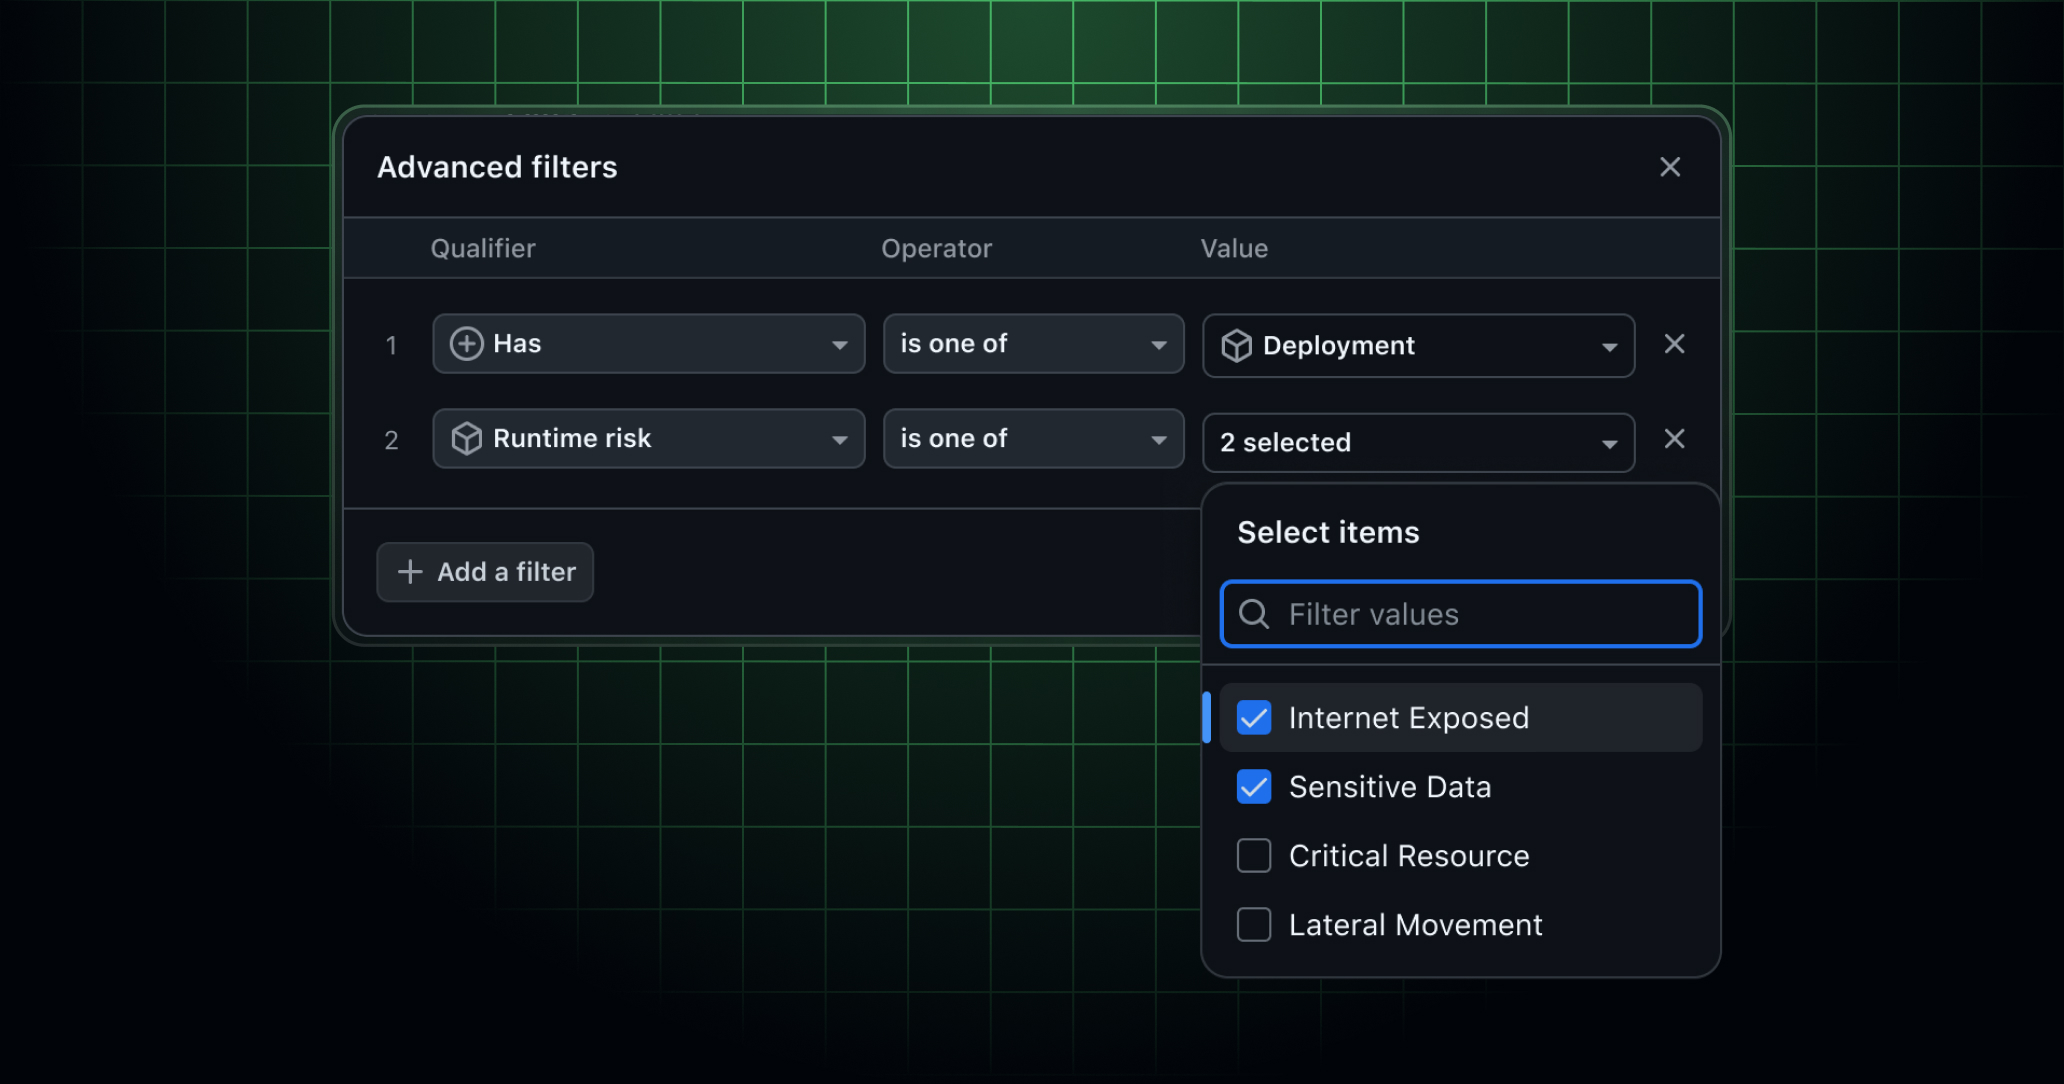Close the Advanced filters dialog
Screen dimensions: 2064x1084
click(x=1670, y=167)
